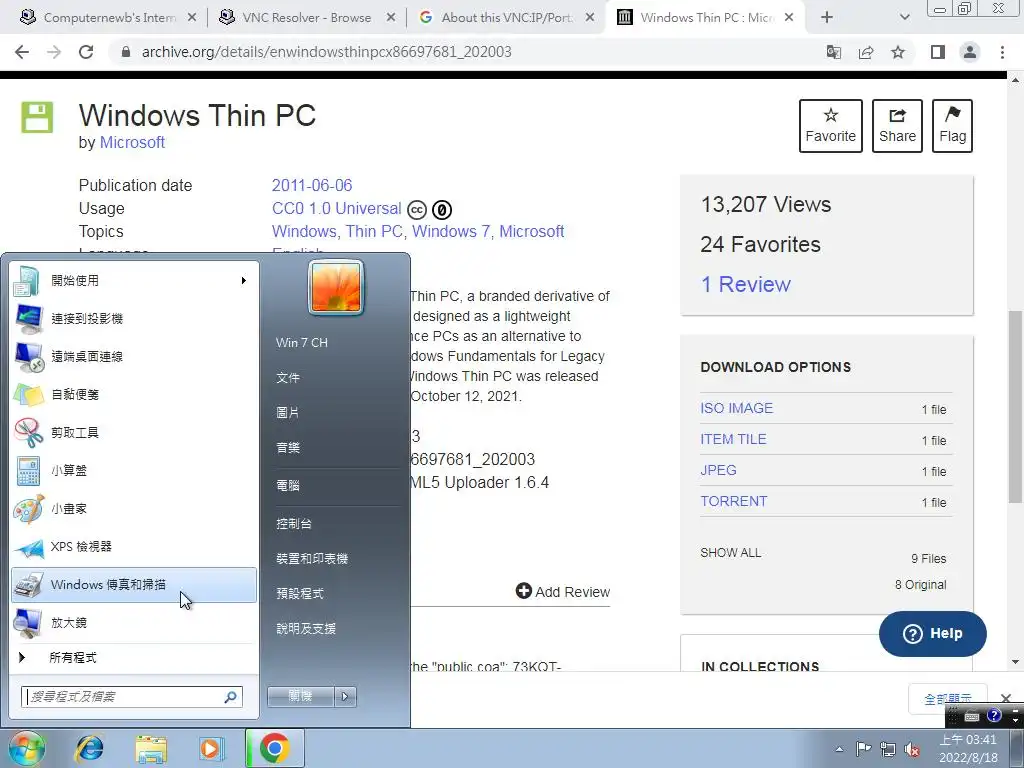Click the translate page icon
This screenshot has width=1024, height=768.
click(x=834, y=52)
